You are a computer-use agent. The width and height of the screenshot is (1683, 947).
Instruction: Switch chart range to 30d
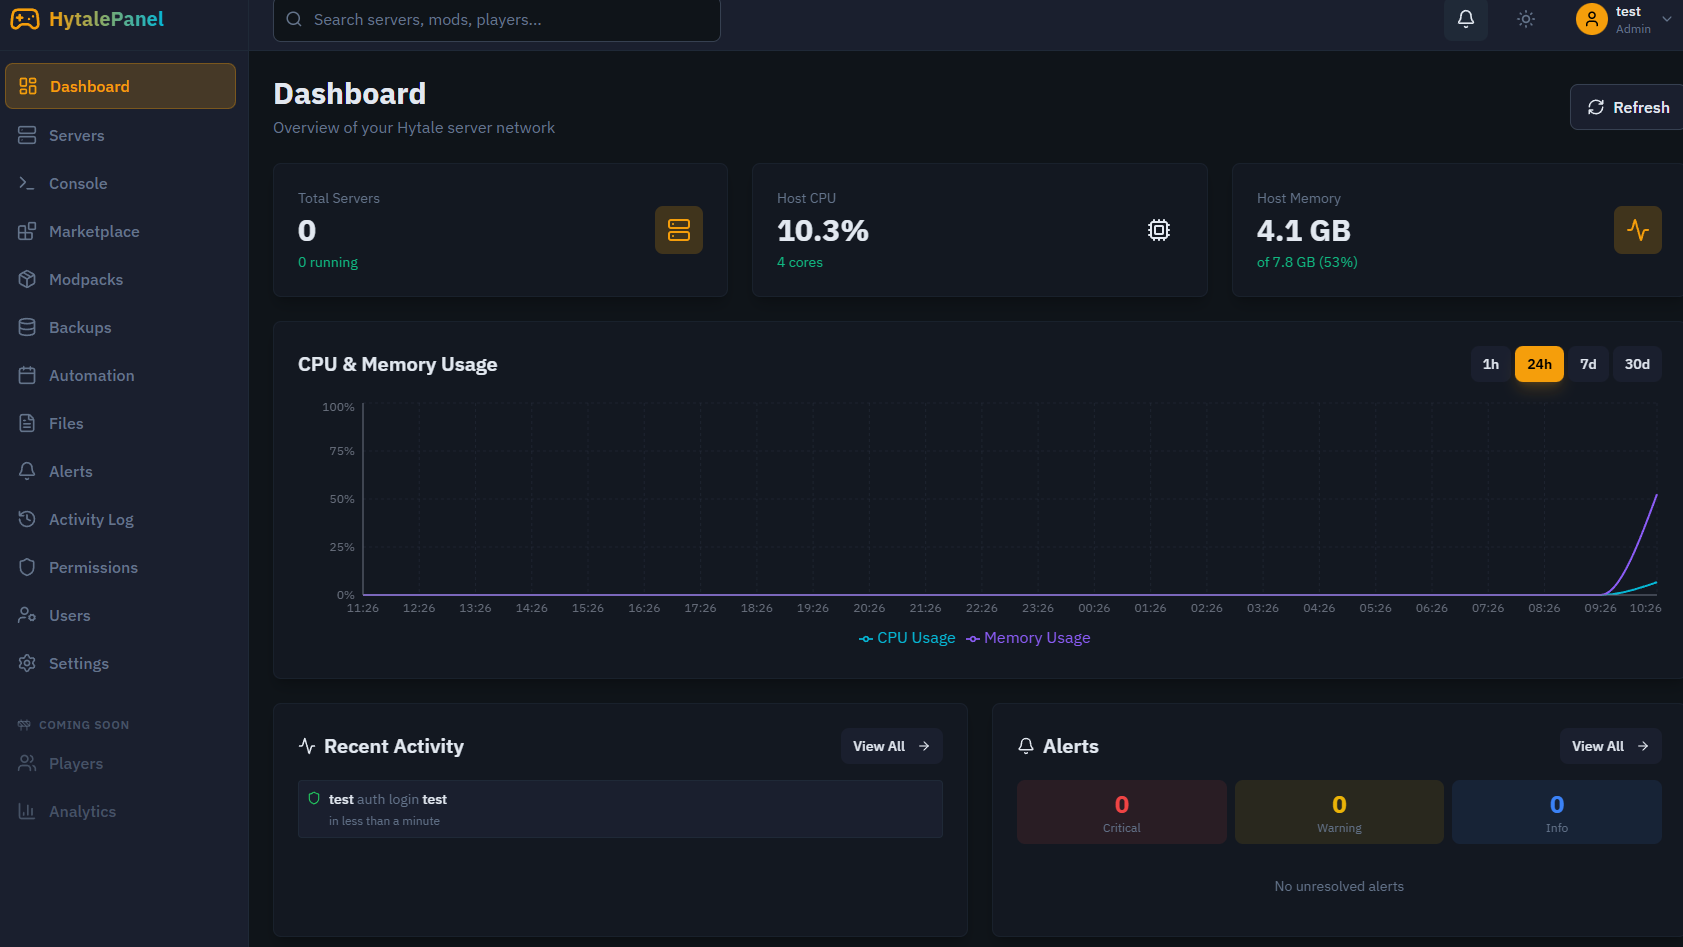click(1636, 364)
